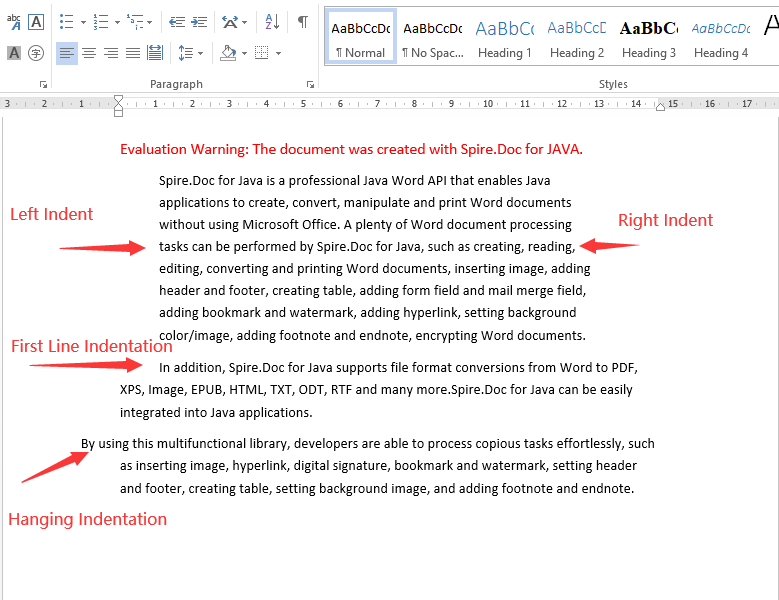Click the Sort A-Z icon
Image resolution: width=779 pixels, height=600 pixels.
272,22
